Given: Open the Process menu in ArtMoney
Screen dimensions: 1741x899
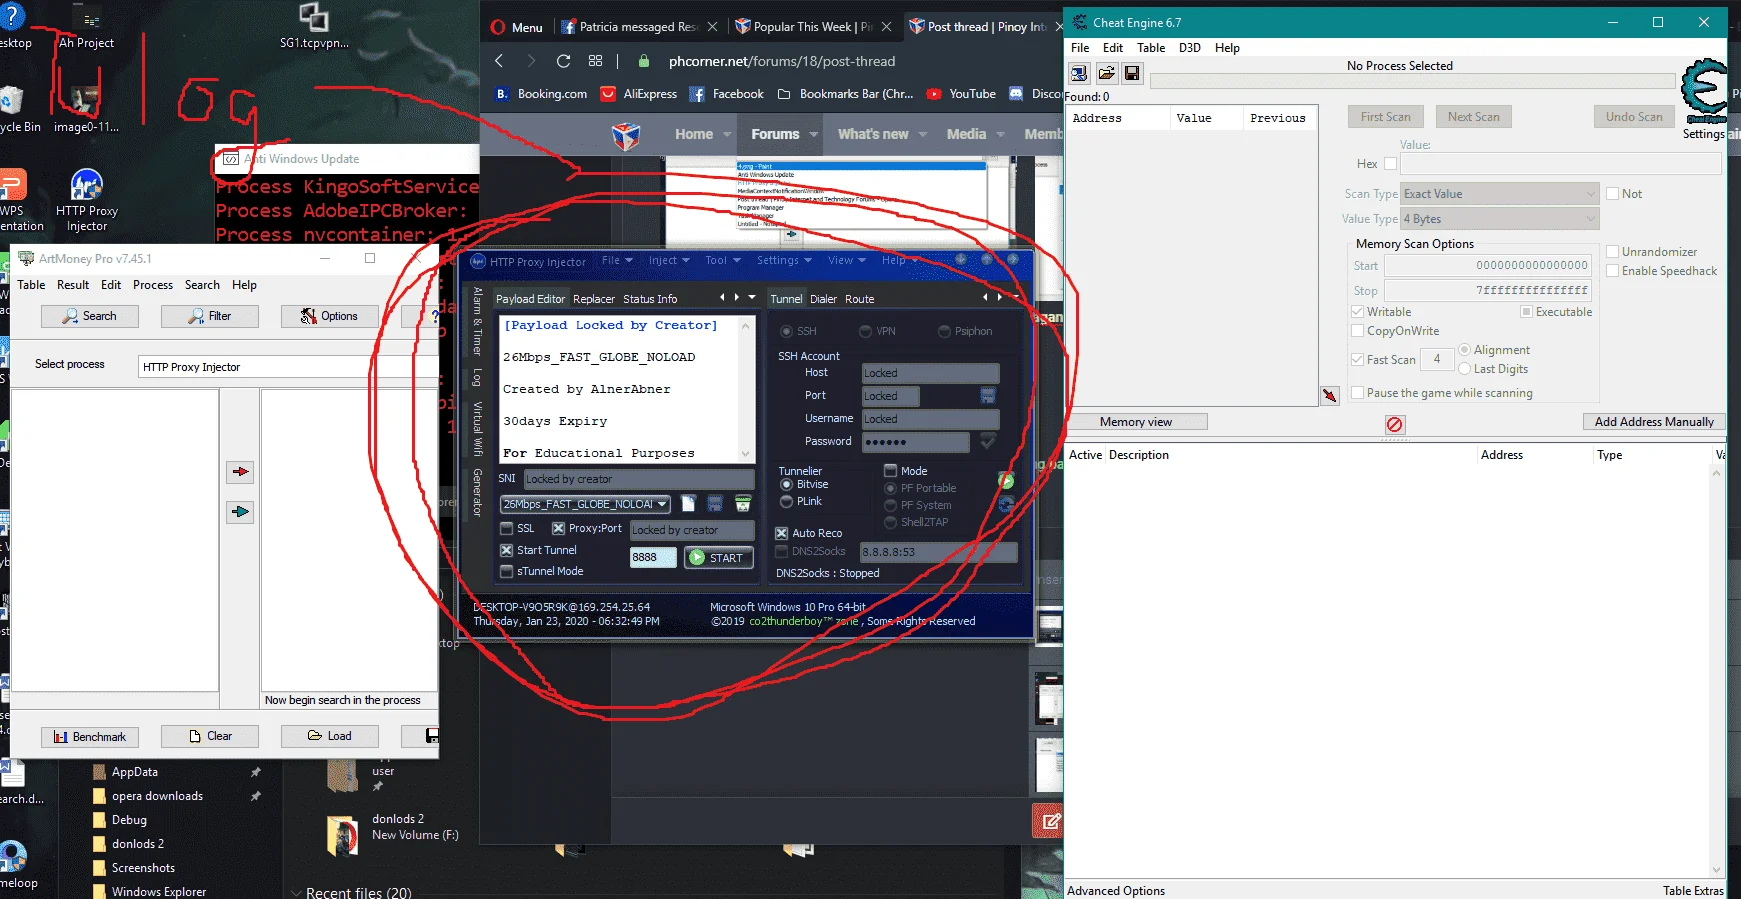Looking at the screenshot, I should click(x=153, y=285).
